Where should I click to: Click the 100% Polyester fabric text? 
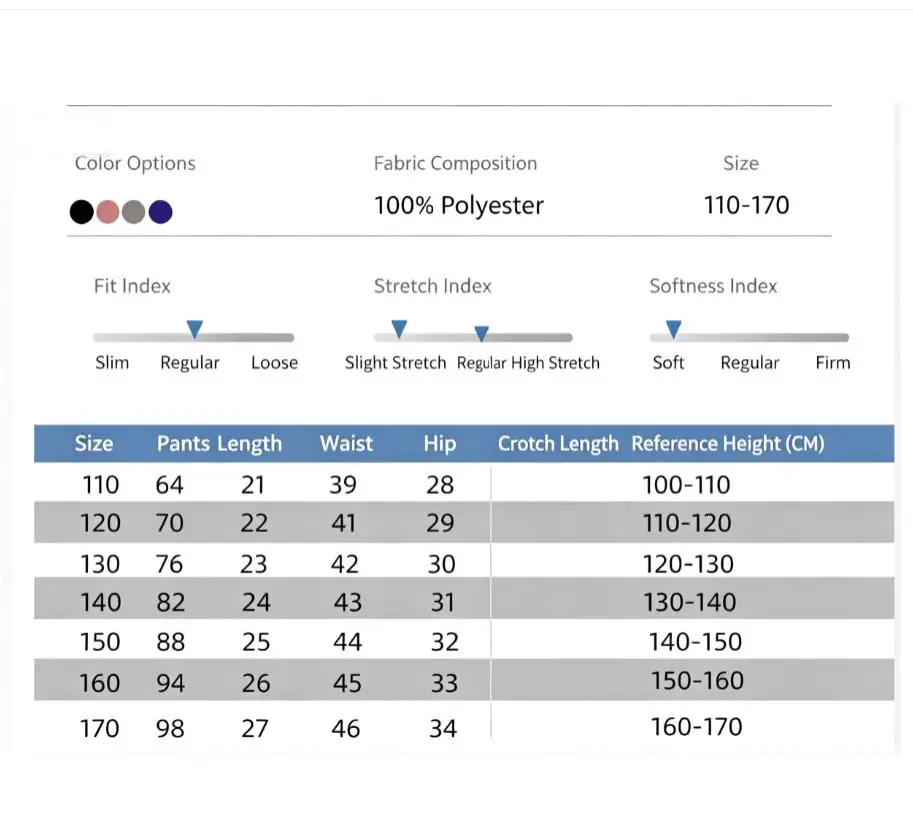[459, 206]
